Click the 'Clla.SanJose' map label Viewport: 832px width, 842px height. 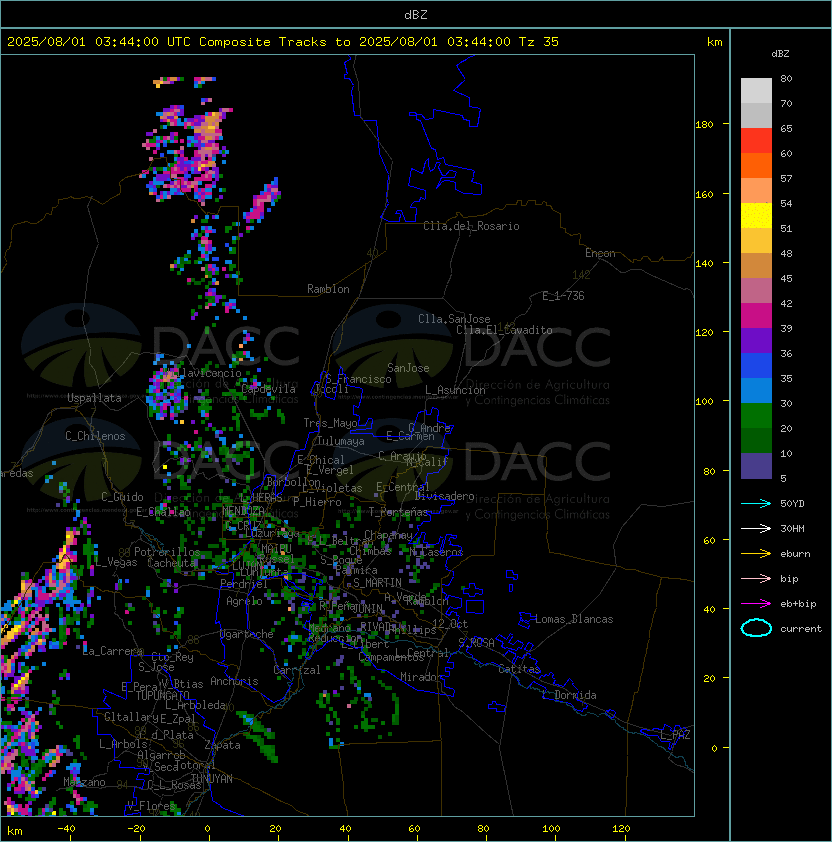pos(454,319)
